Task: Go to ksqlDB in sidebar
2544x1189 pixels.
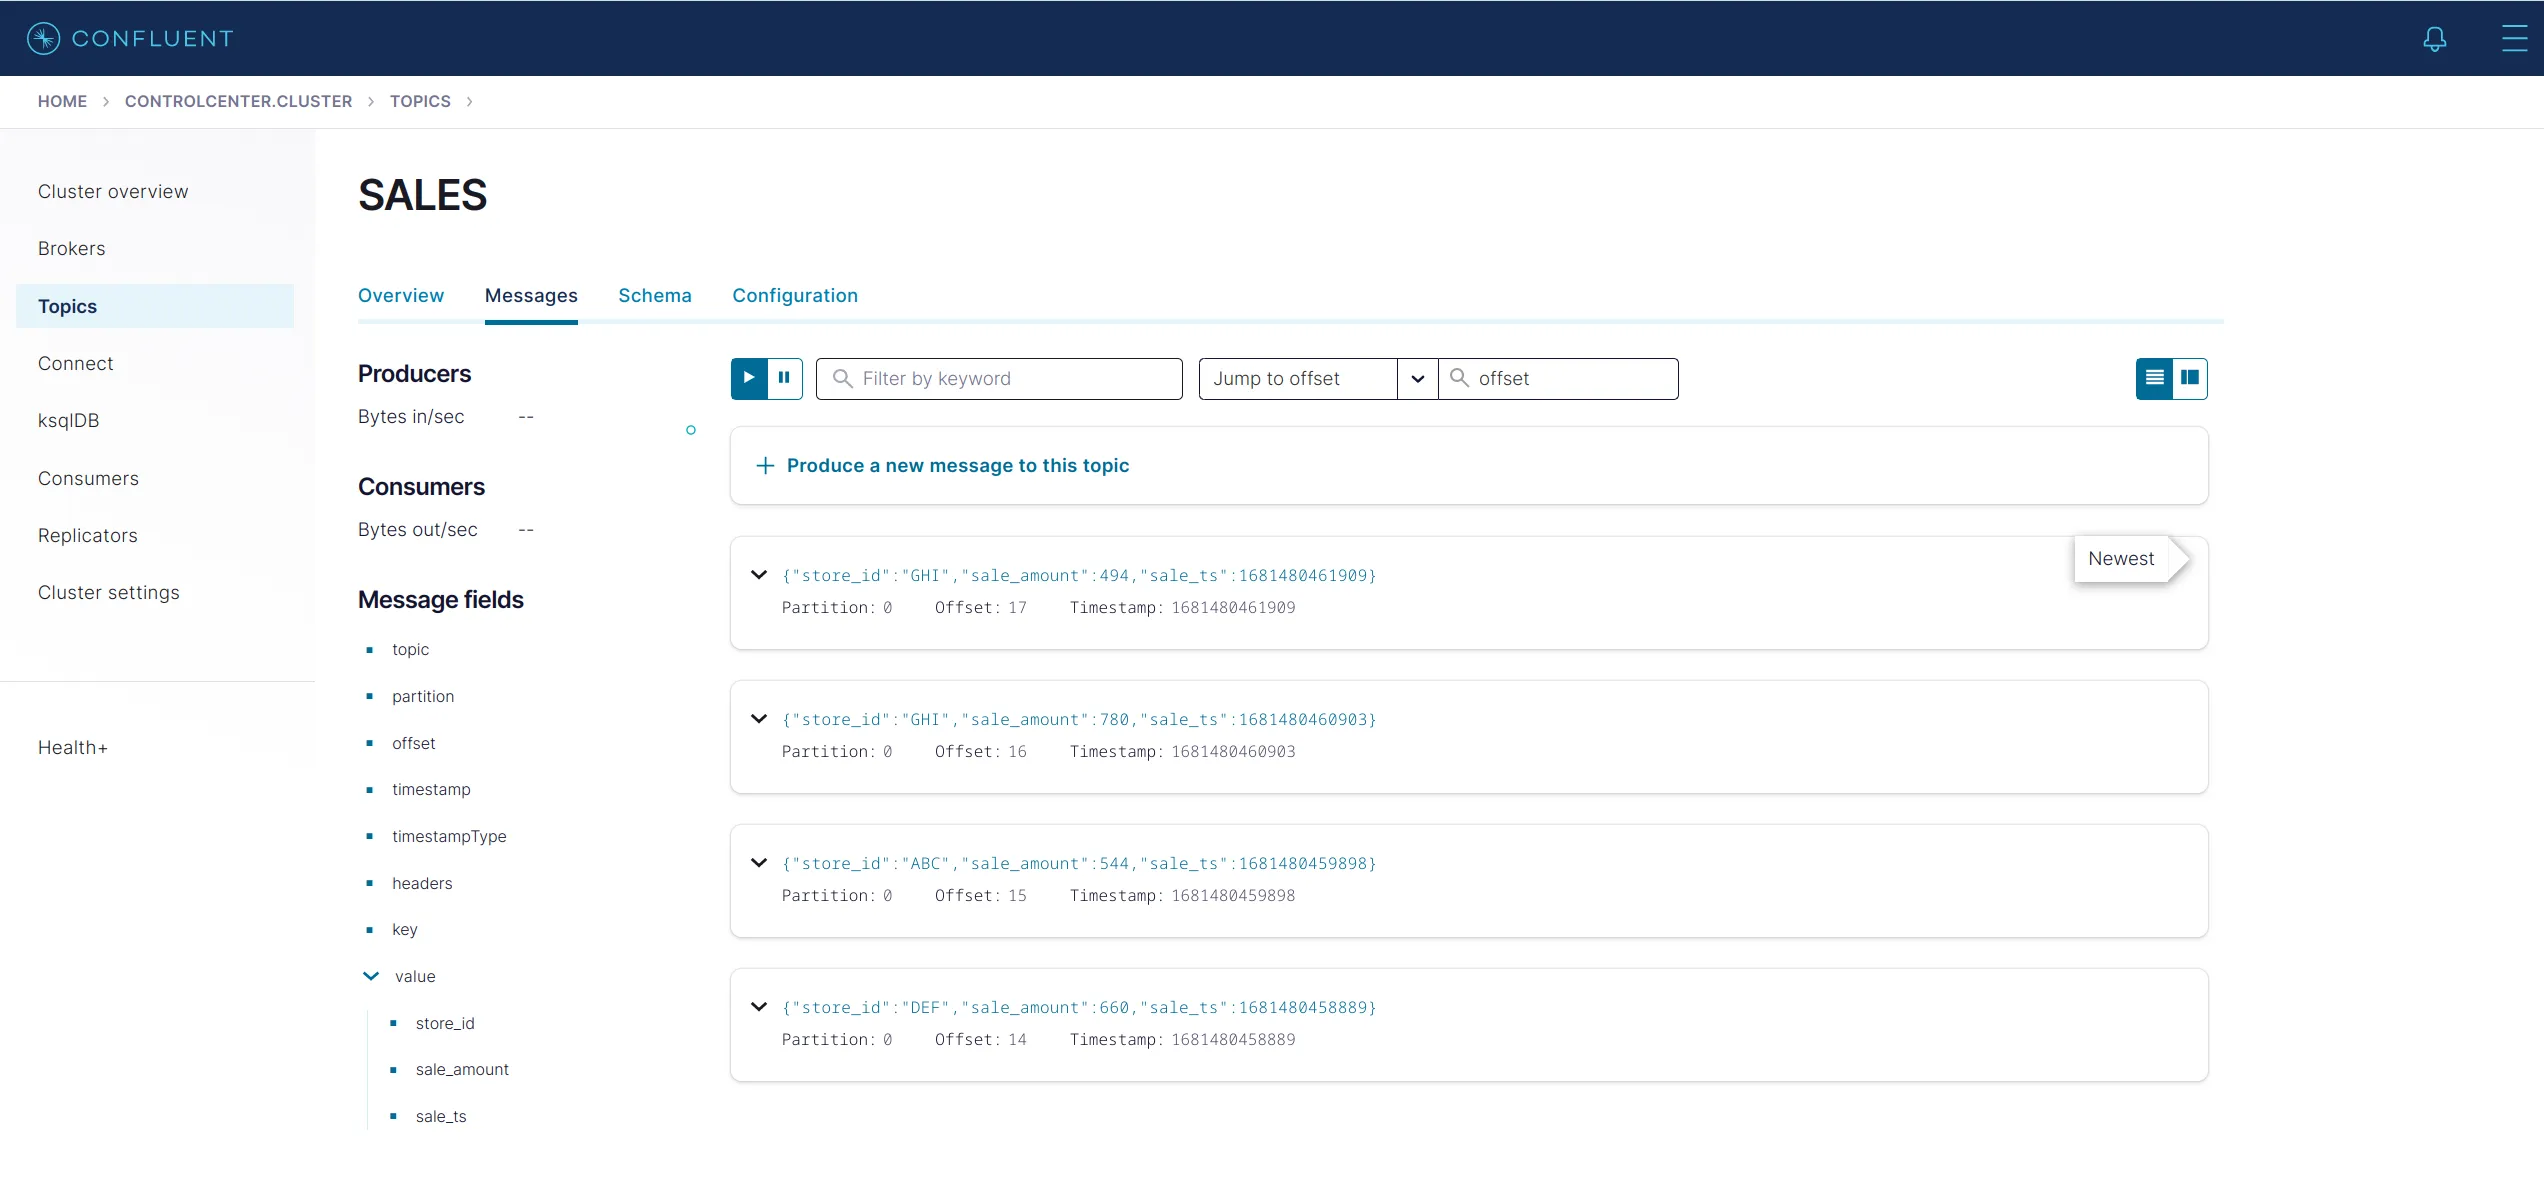Action: 69,421
